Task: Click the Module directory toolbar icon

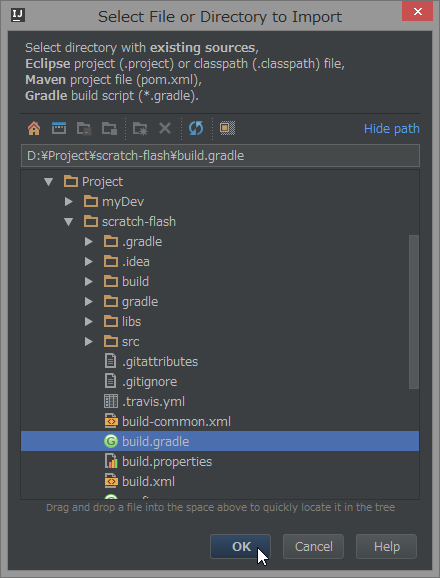Action: tap(109, 128)
